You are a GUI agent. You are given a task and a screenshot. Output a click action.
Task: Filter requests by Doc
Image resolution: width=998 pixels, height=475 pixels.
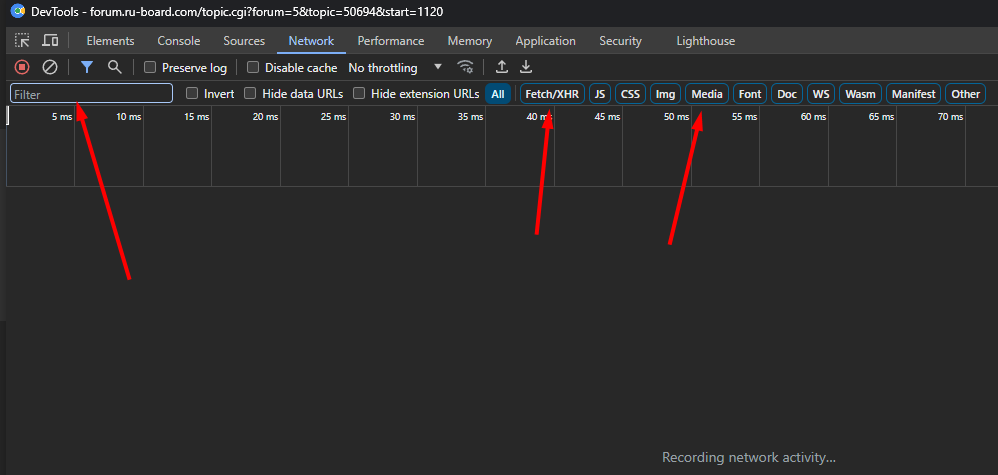click(787, 94)
